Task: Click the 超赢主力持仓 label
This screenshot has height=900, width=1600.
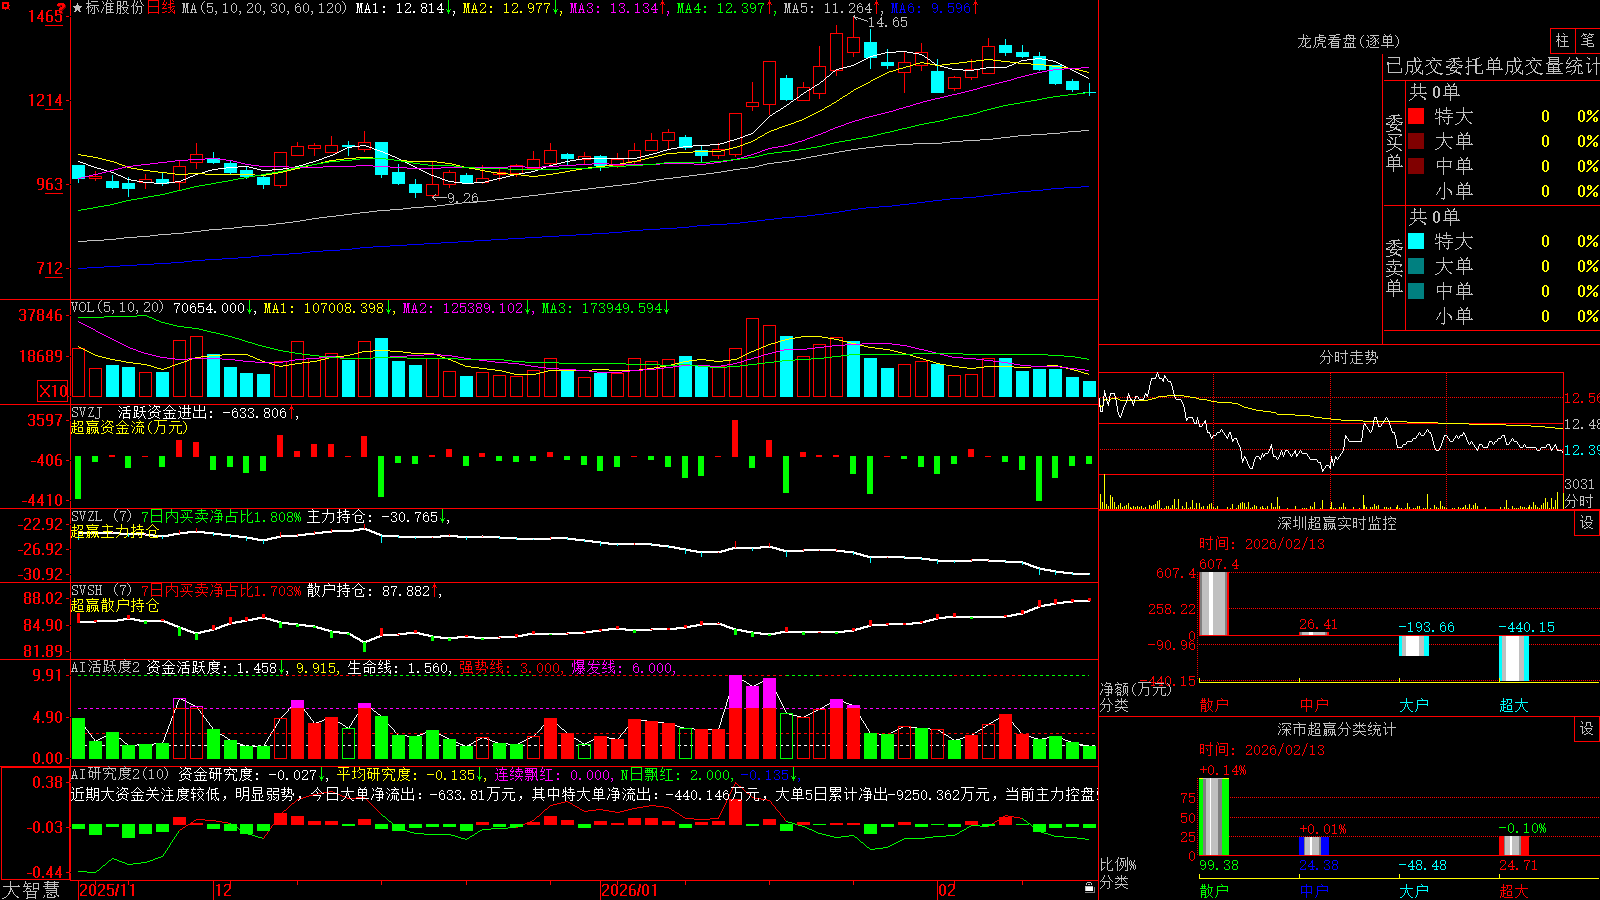Action: pos(115,532)
